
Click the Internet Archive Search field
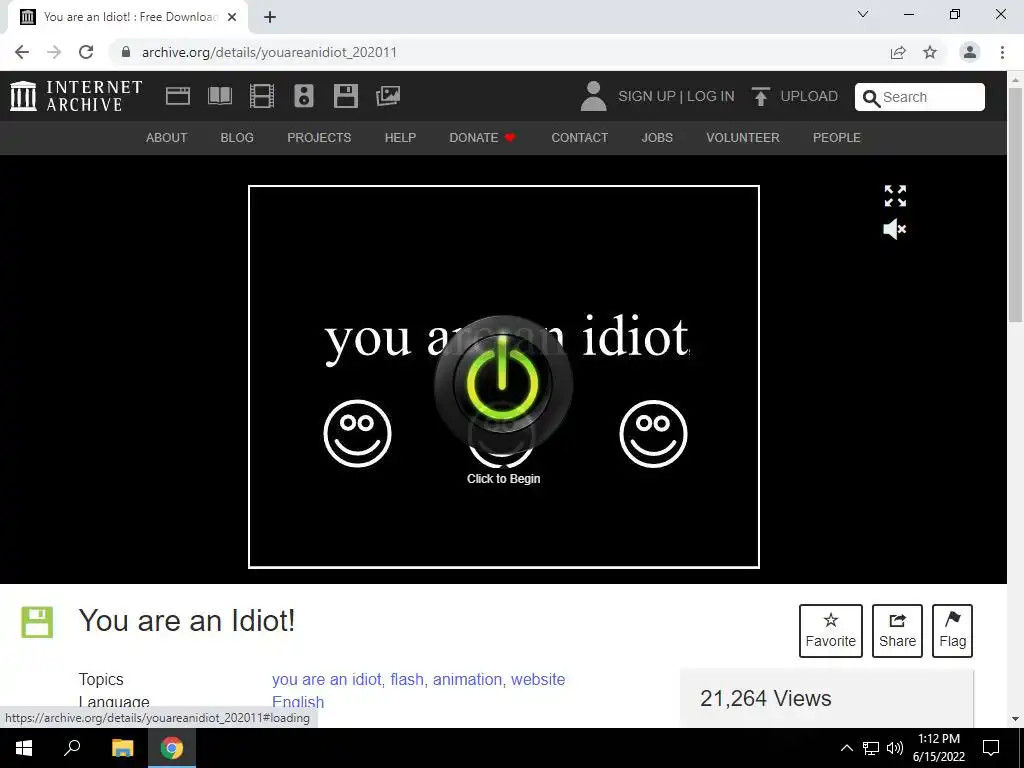pos(920,97)
